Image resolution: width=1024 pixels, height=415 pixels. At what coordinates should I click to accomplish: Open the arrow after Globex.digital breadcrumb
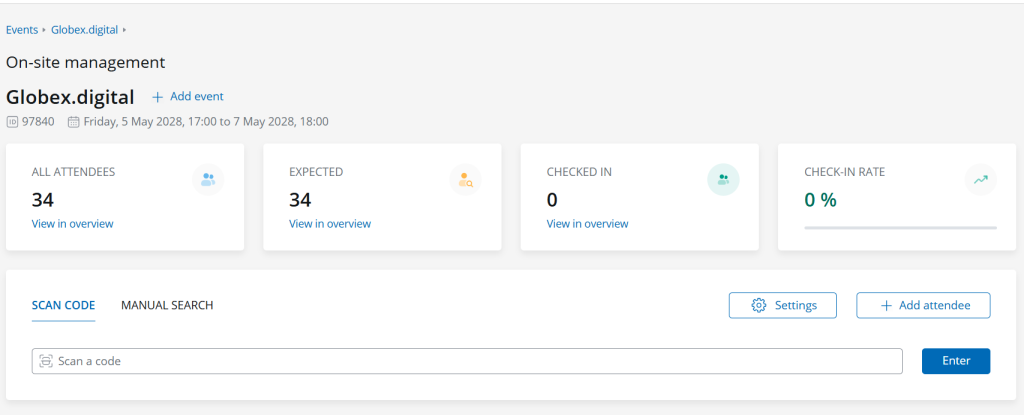pos(124,31)
